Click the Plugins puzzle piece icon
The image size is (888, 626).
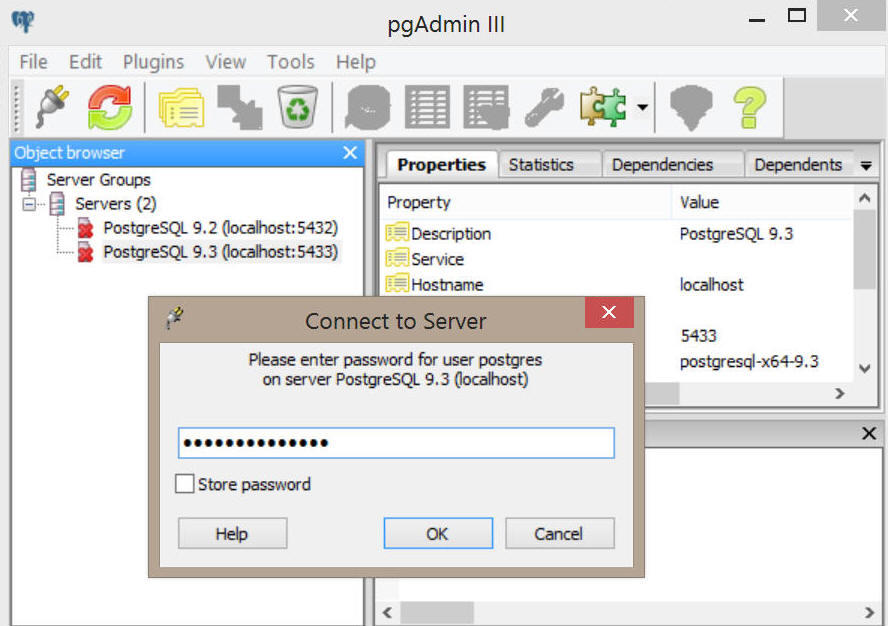click(x=603, y=107)
